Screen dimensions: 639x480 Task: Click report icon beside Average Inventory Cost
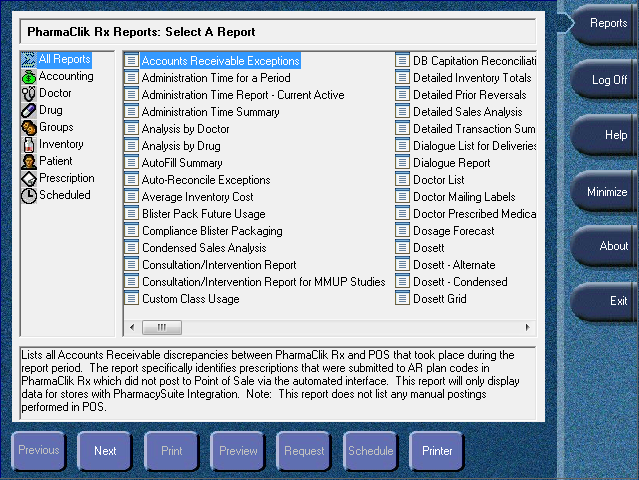(131, 197)
